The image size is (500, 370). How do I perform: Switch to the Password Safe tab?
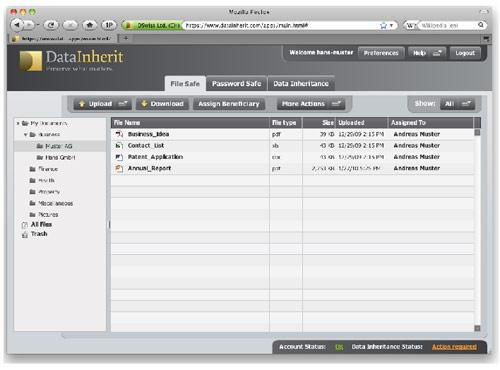236,84
